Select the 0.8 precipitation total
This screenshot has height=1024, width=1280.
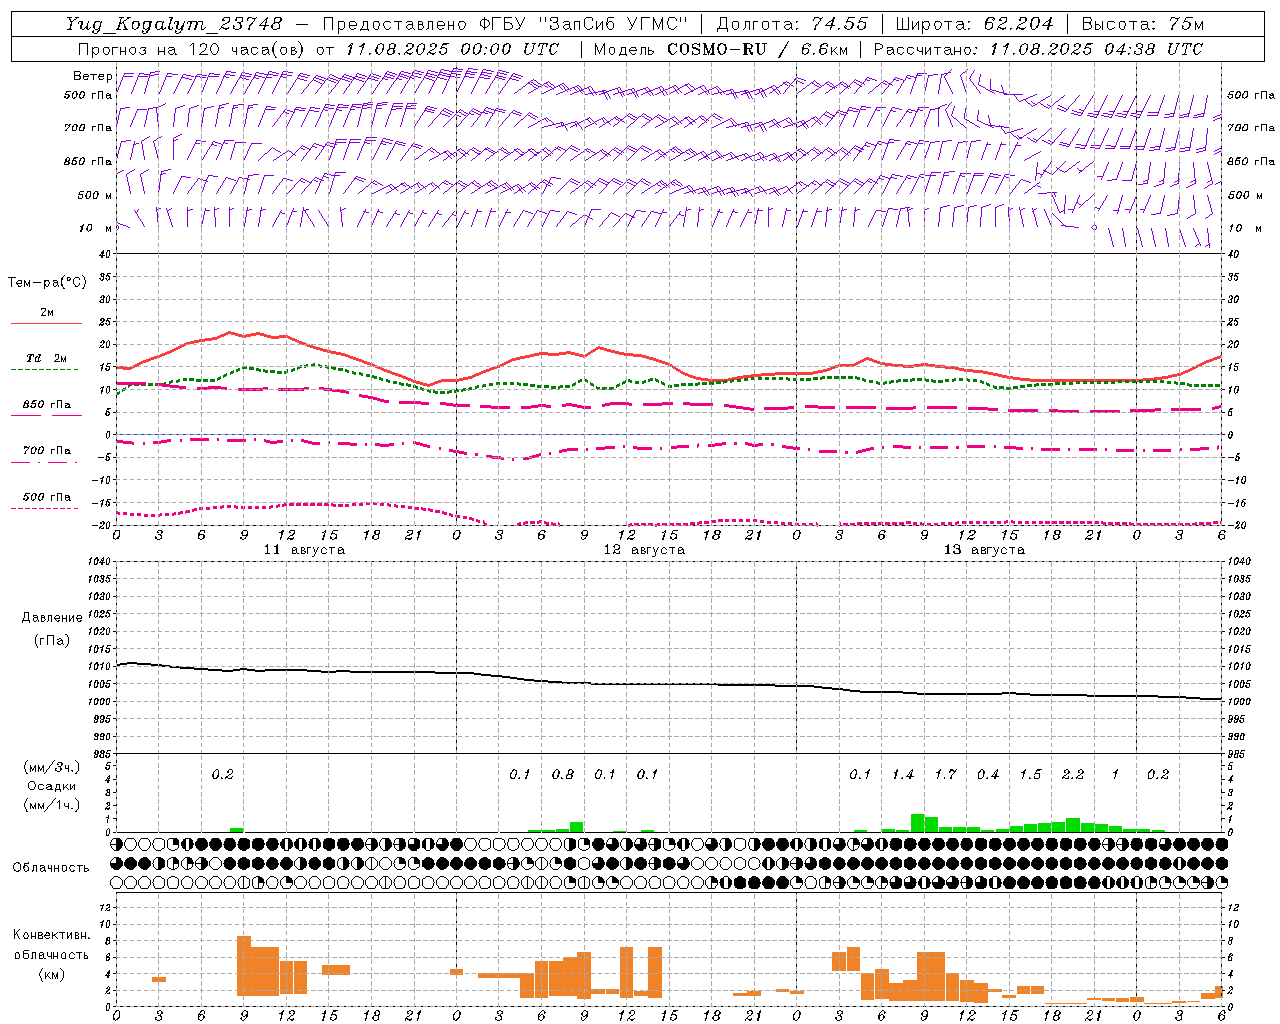[563, 774]
